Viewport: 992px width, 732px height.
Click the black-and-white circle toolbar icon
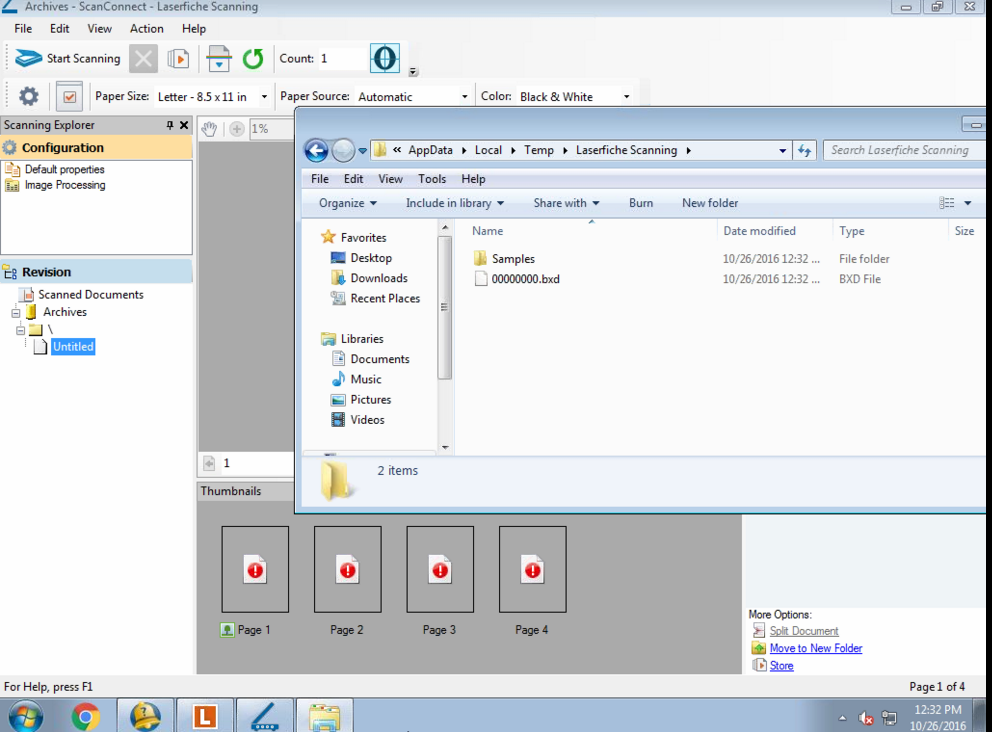(385, 59)
